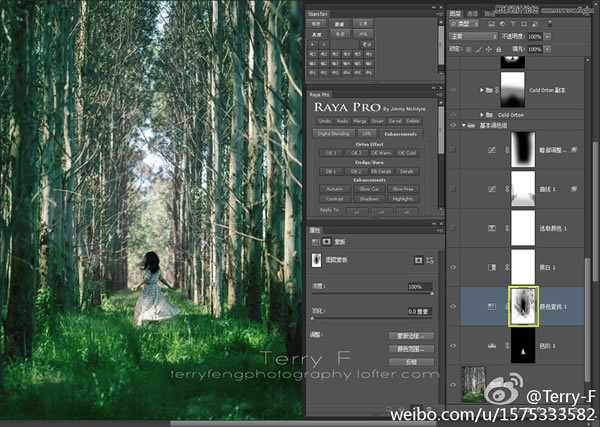Screen dimensions: 600x427
Task: Filter layers by pixel layer icon
Action: coord(492,24)
